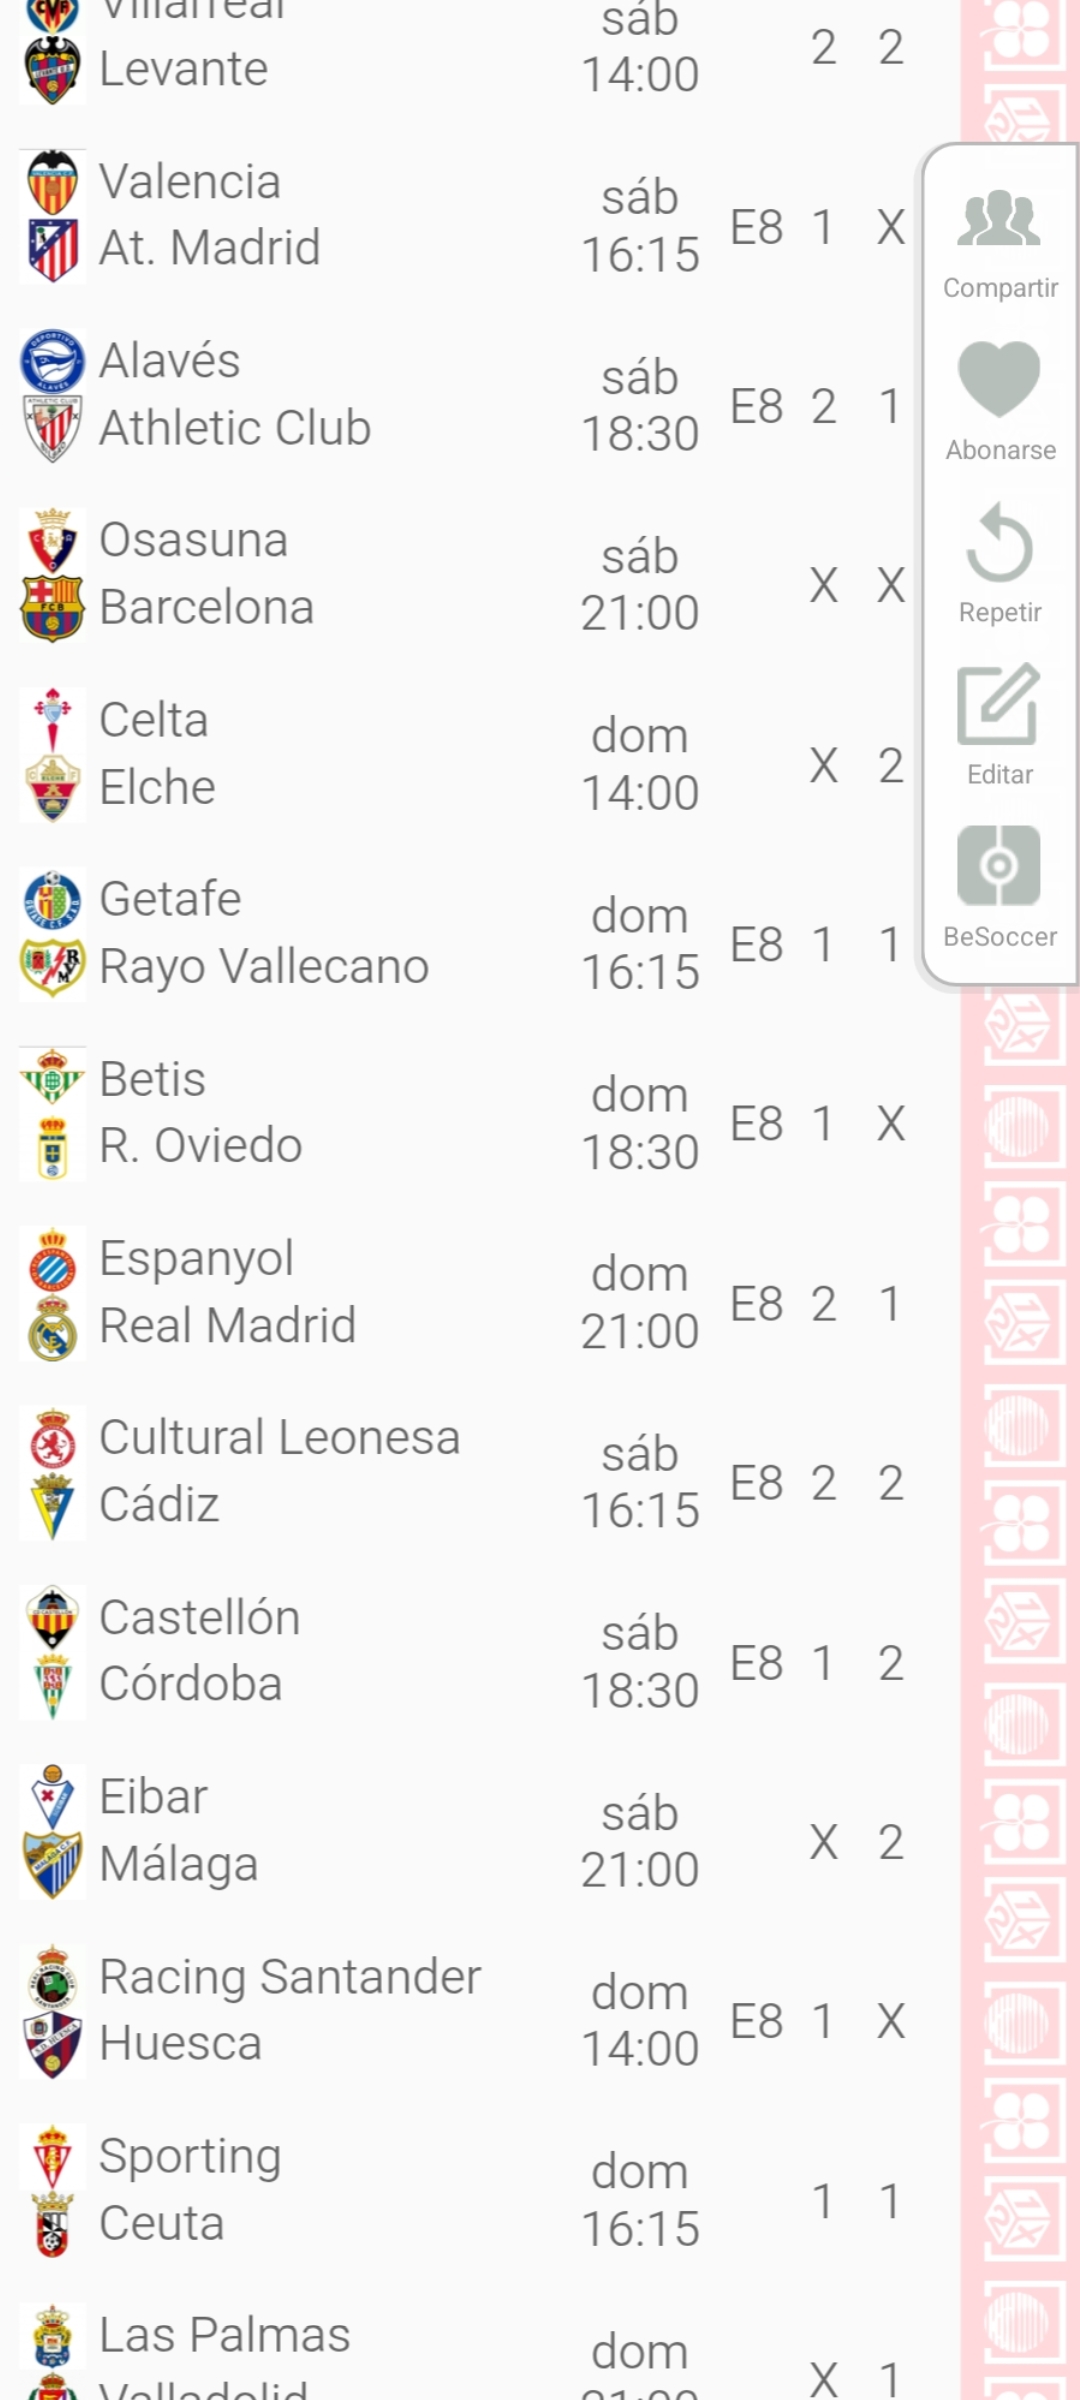Tap the Real Madrid club crest
This screenshot has height=2400, width=1080.
click(x=53, y=1327)
